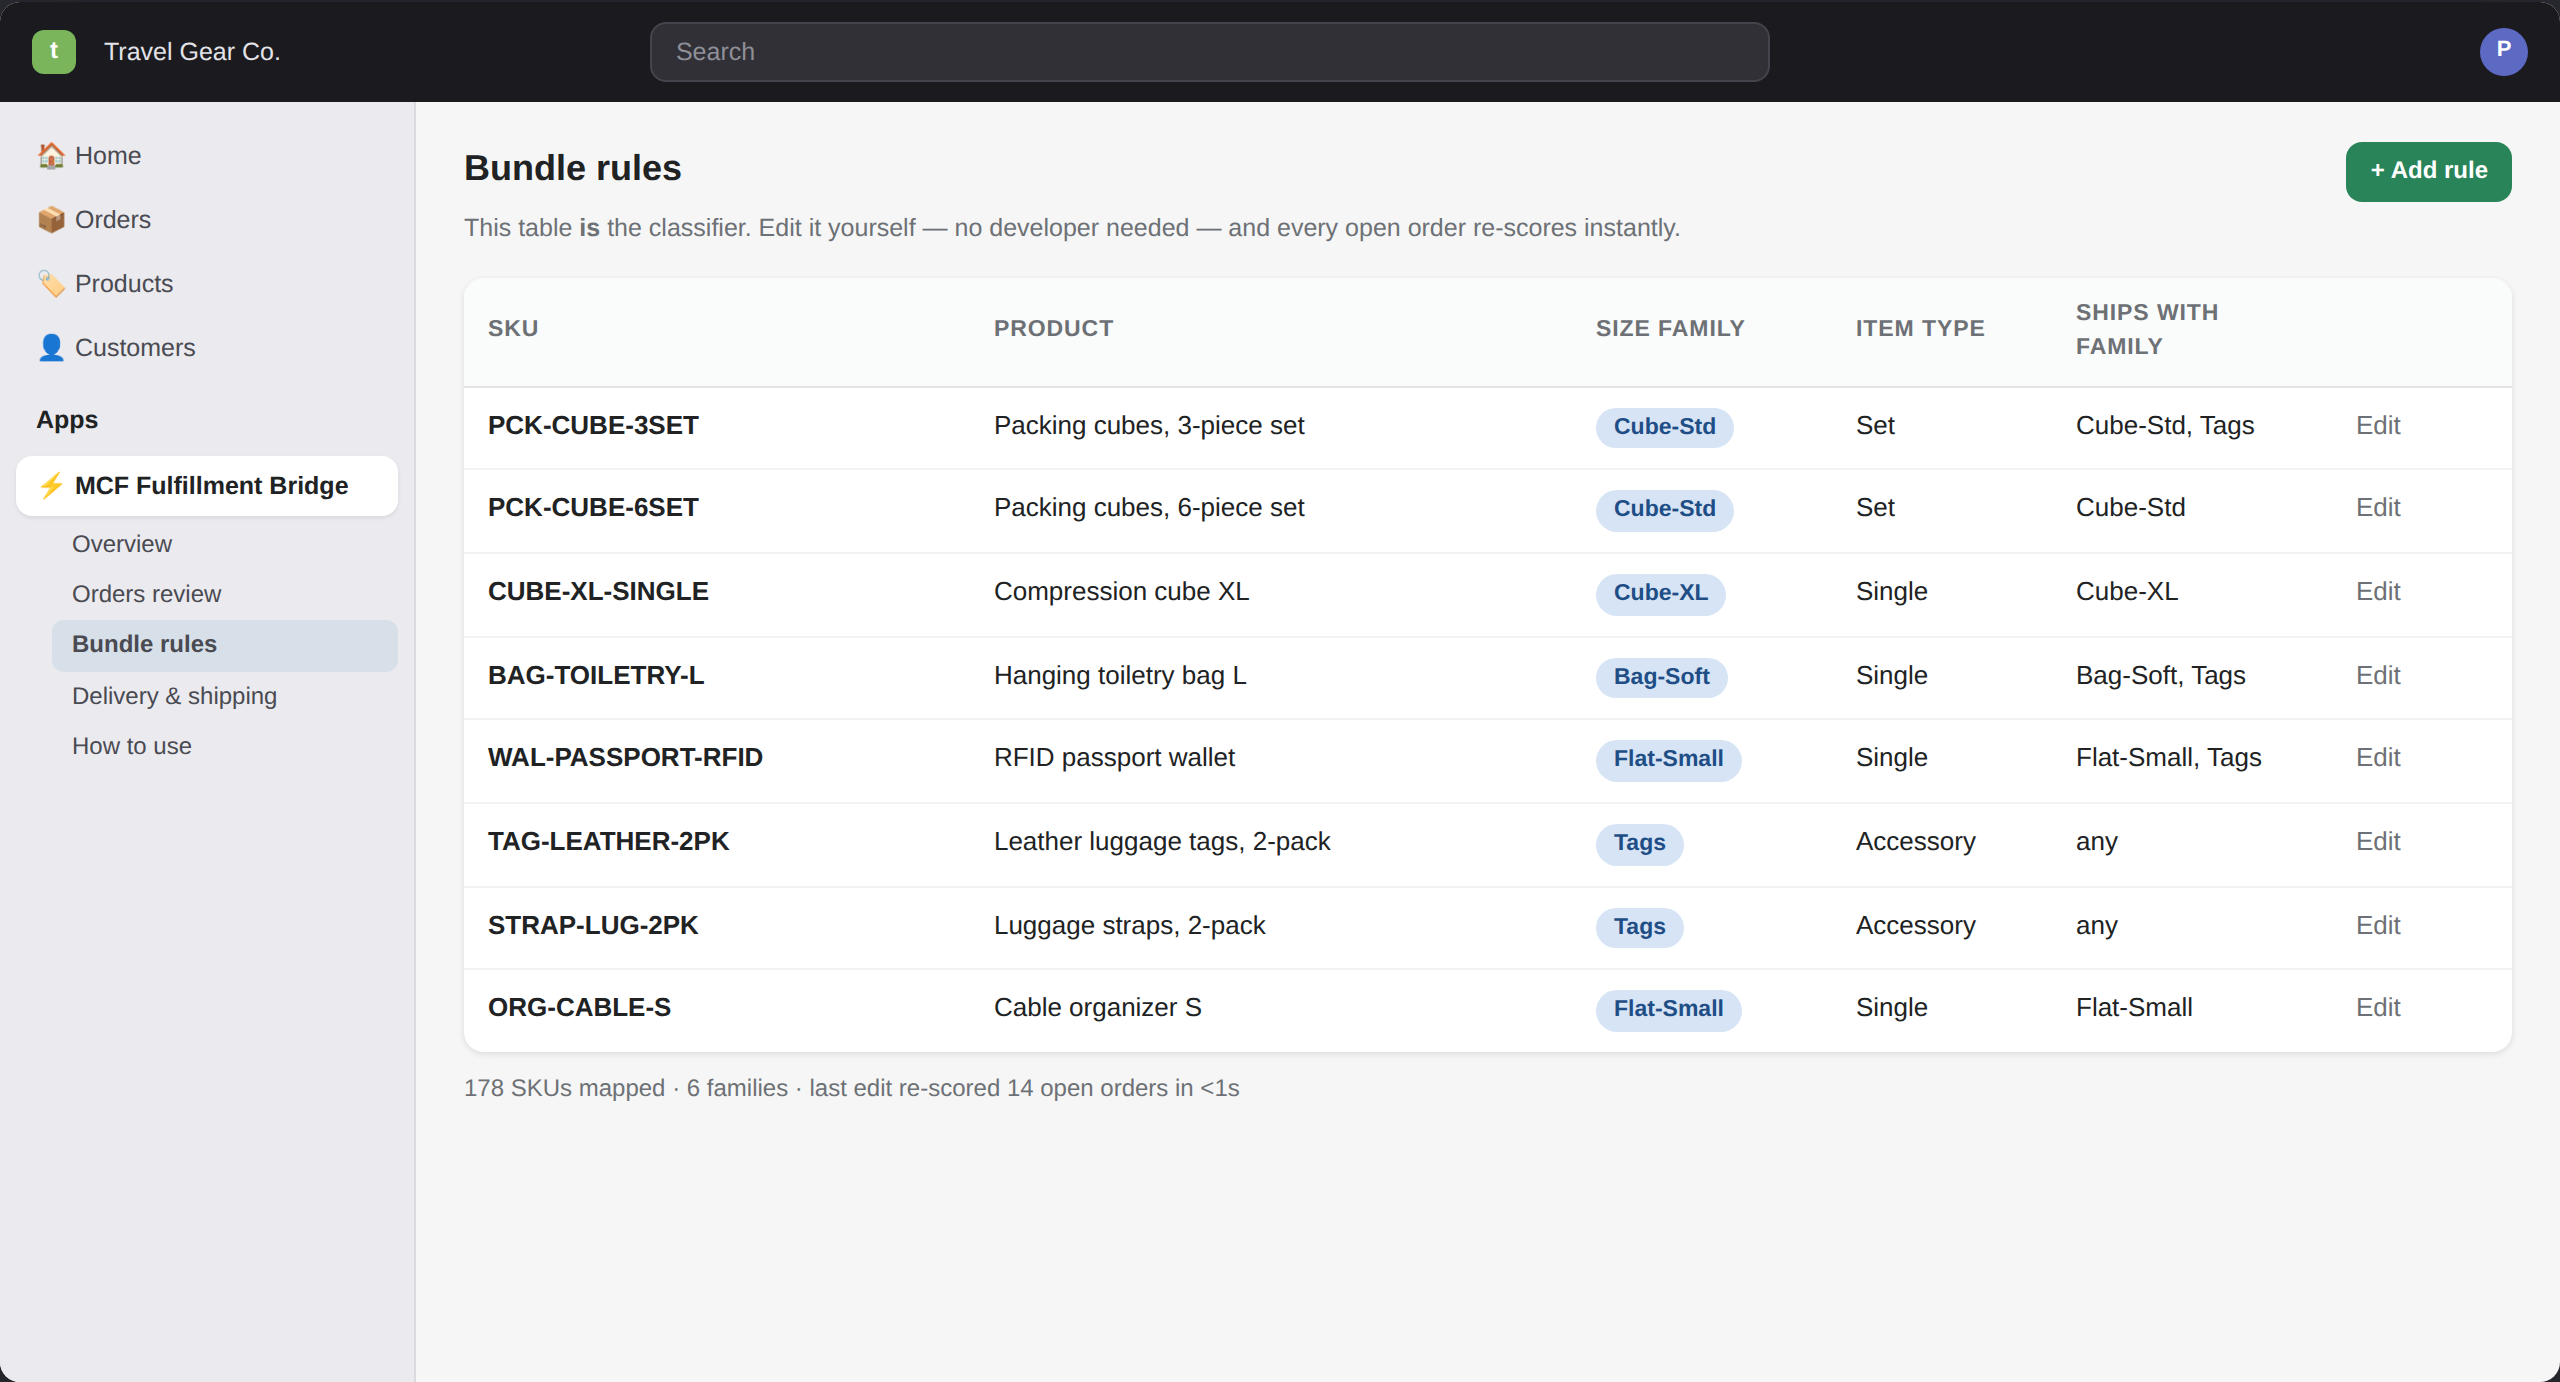This screenshot has height=1382, width=2560.
Task: Click the PRODUCT column header
Action: (x=1053, y=329)
